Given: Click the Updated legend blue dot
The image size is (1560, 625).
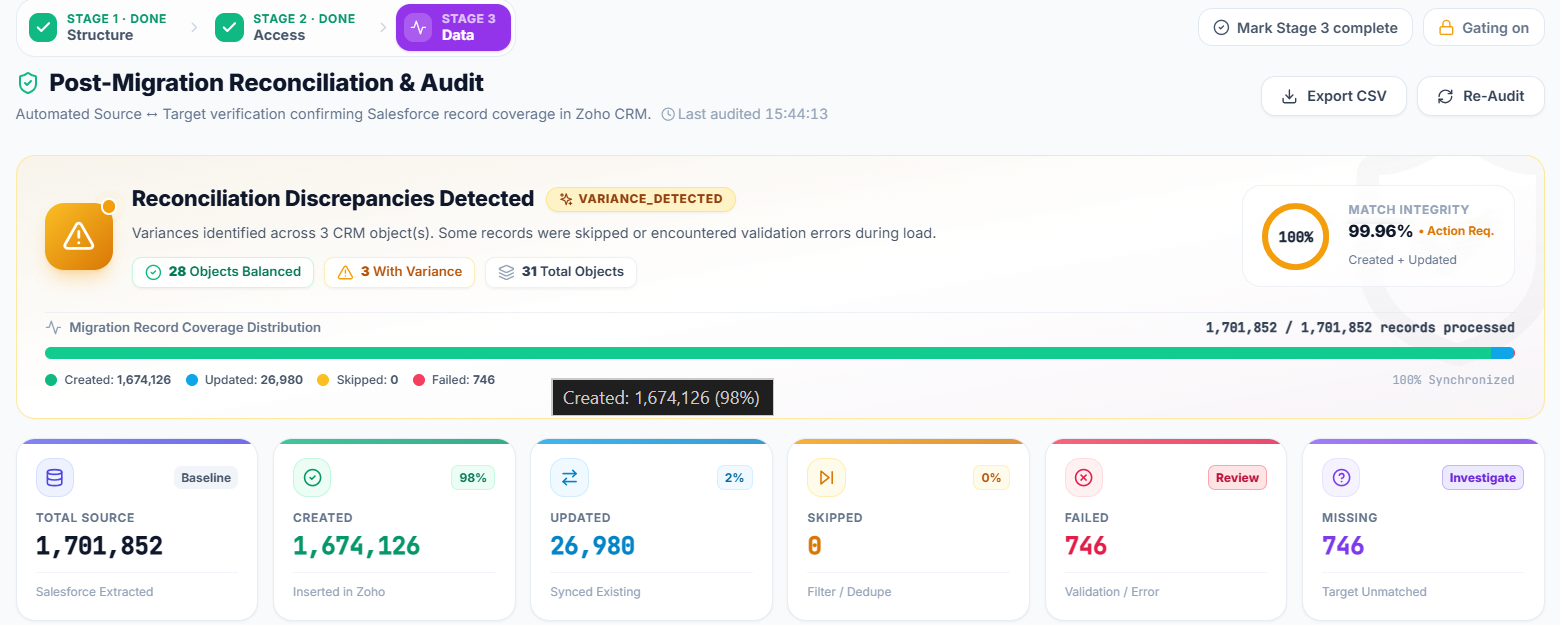Looking at the screenshot, I should point(191,380).
